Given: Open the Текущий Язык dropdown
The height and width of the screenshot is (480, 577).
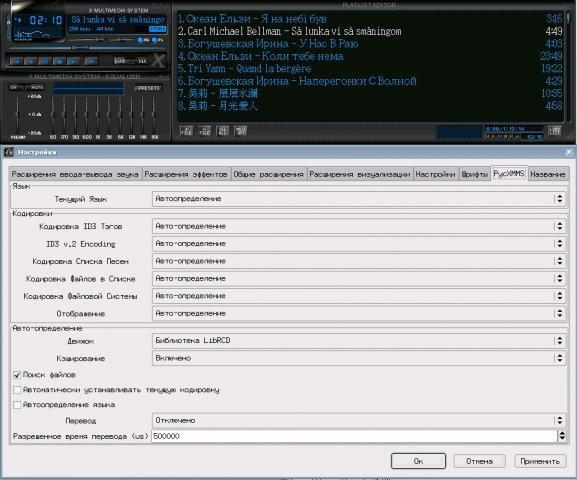Looking at the screenshot, I should (x=359, y=199).
